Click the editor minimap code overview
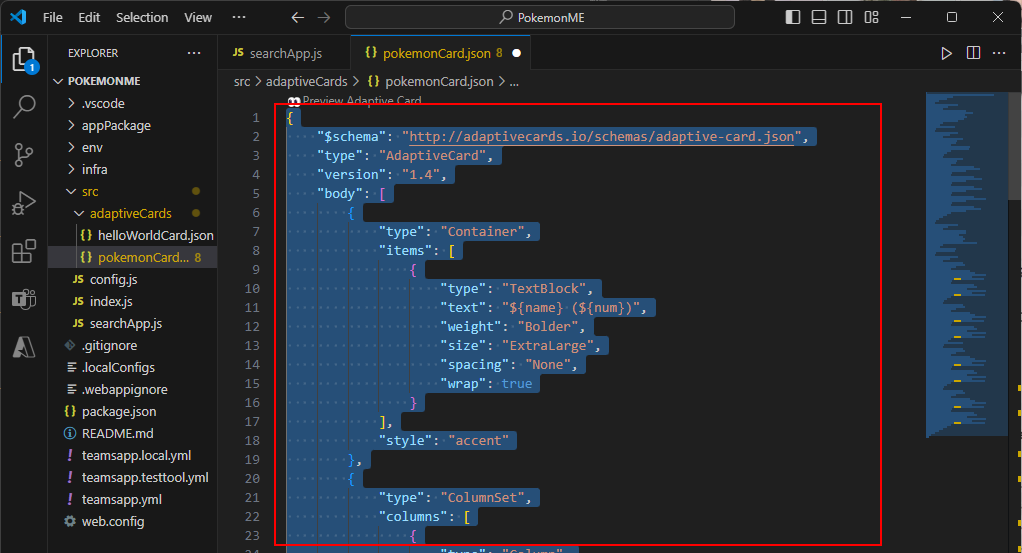The image size is (1022, 553). click(967, 264)
